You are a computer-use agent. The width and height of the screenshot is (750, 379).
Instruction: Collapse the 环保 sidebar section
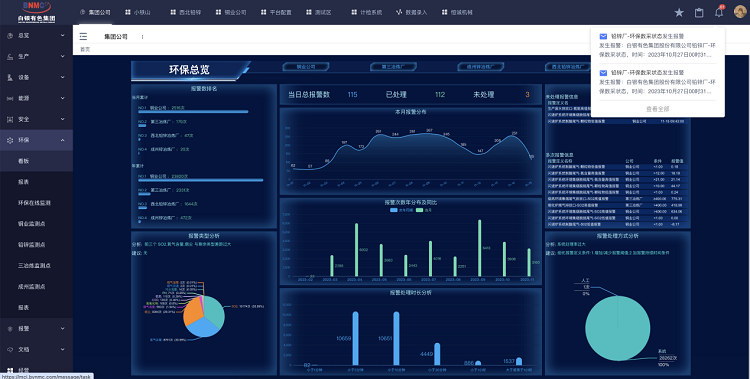pyautogui.click(x=36, y=140)
